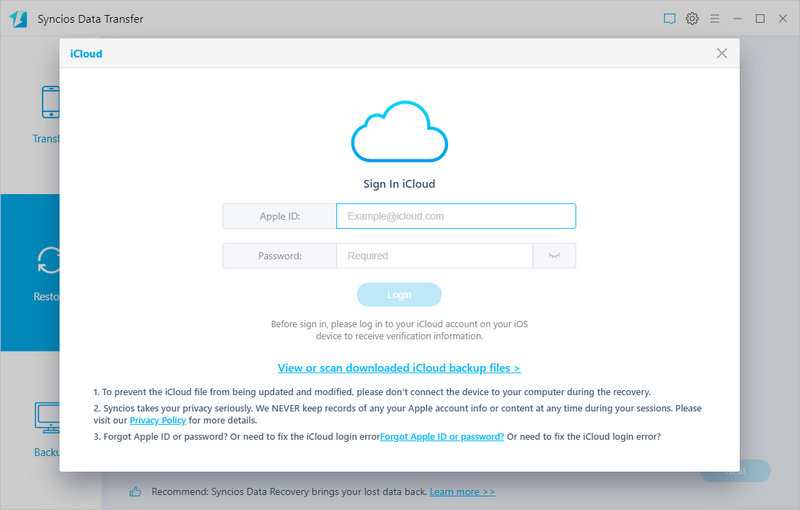This screenshot has height=510, width=800.
Task: Maximize the Syncios Data Transfer window
Action: [x=760, y=19]
